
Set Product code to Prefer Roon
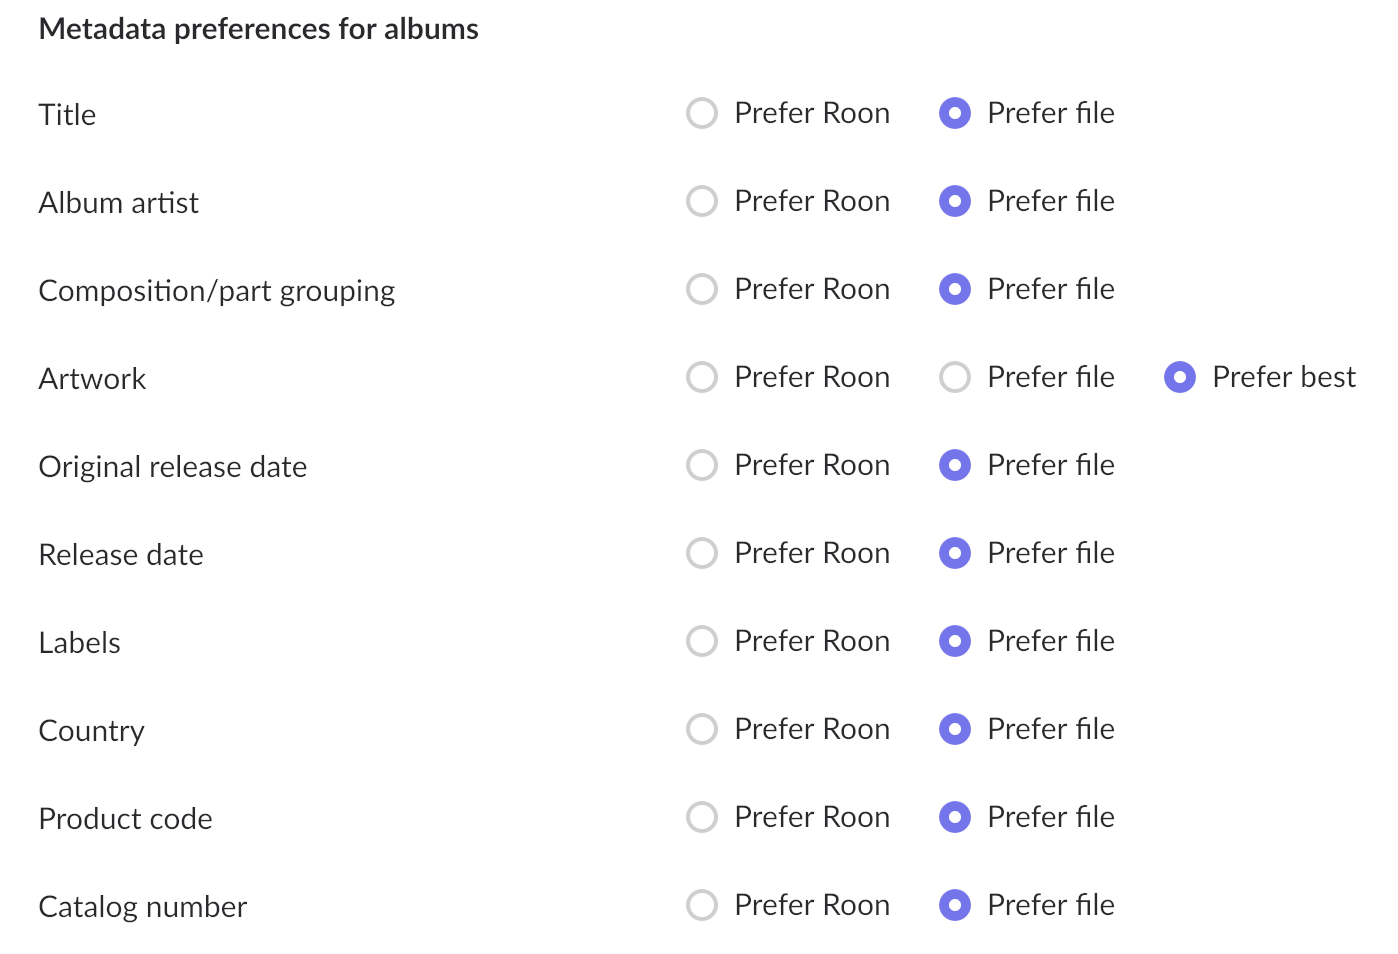click(x=702, y=817)
